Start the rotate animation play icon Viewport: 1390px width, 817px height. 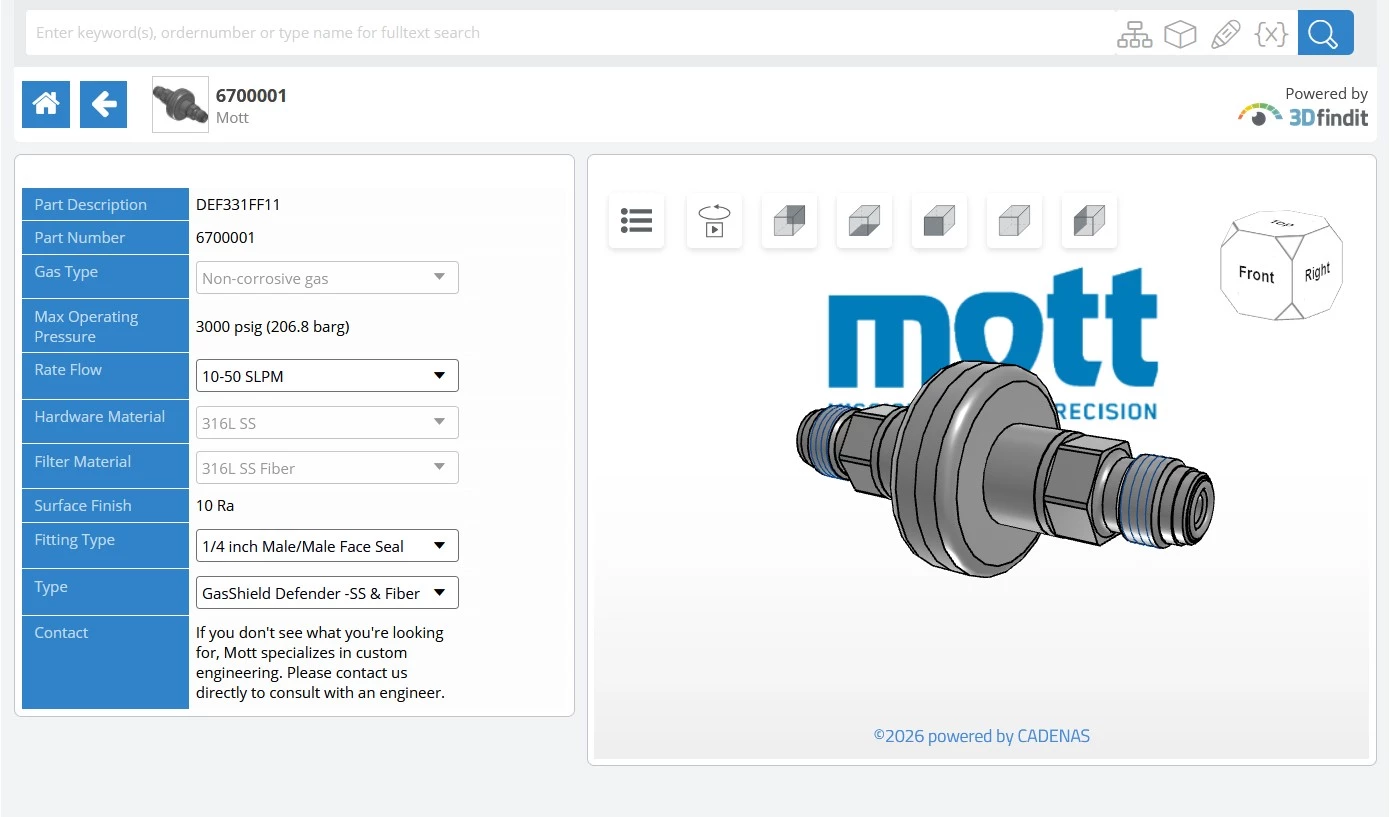pos(714,220)
